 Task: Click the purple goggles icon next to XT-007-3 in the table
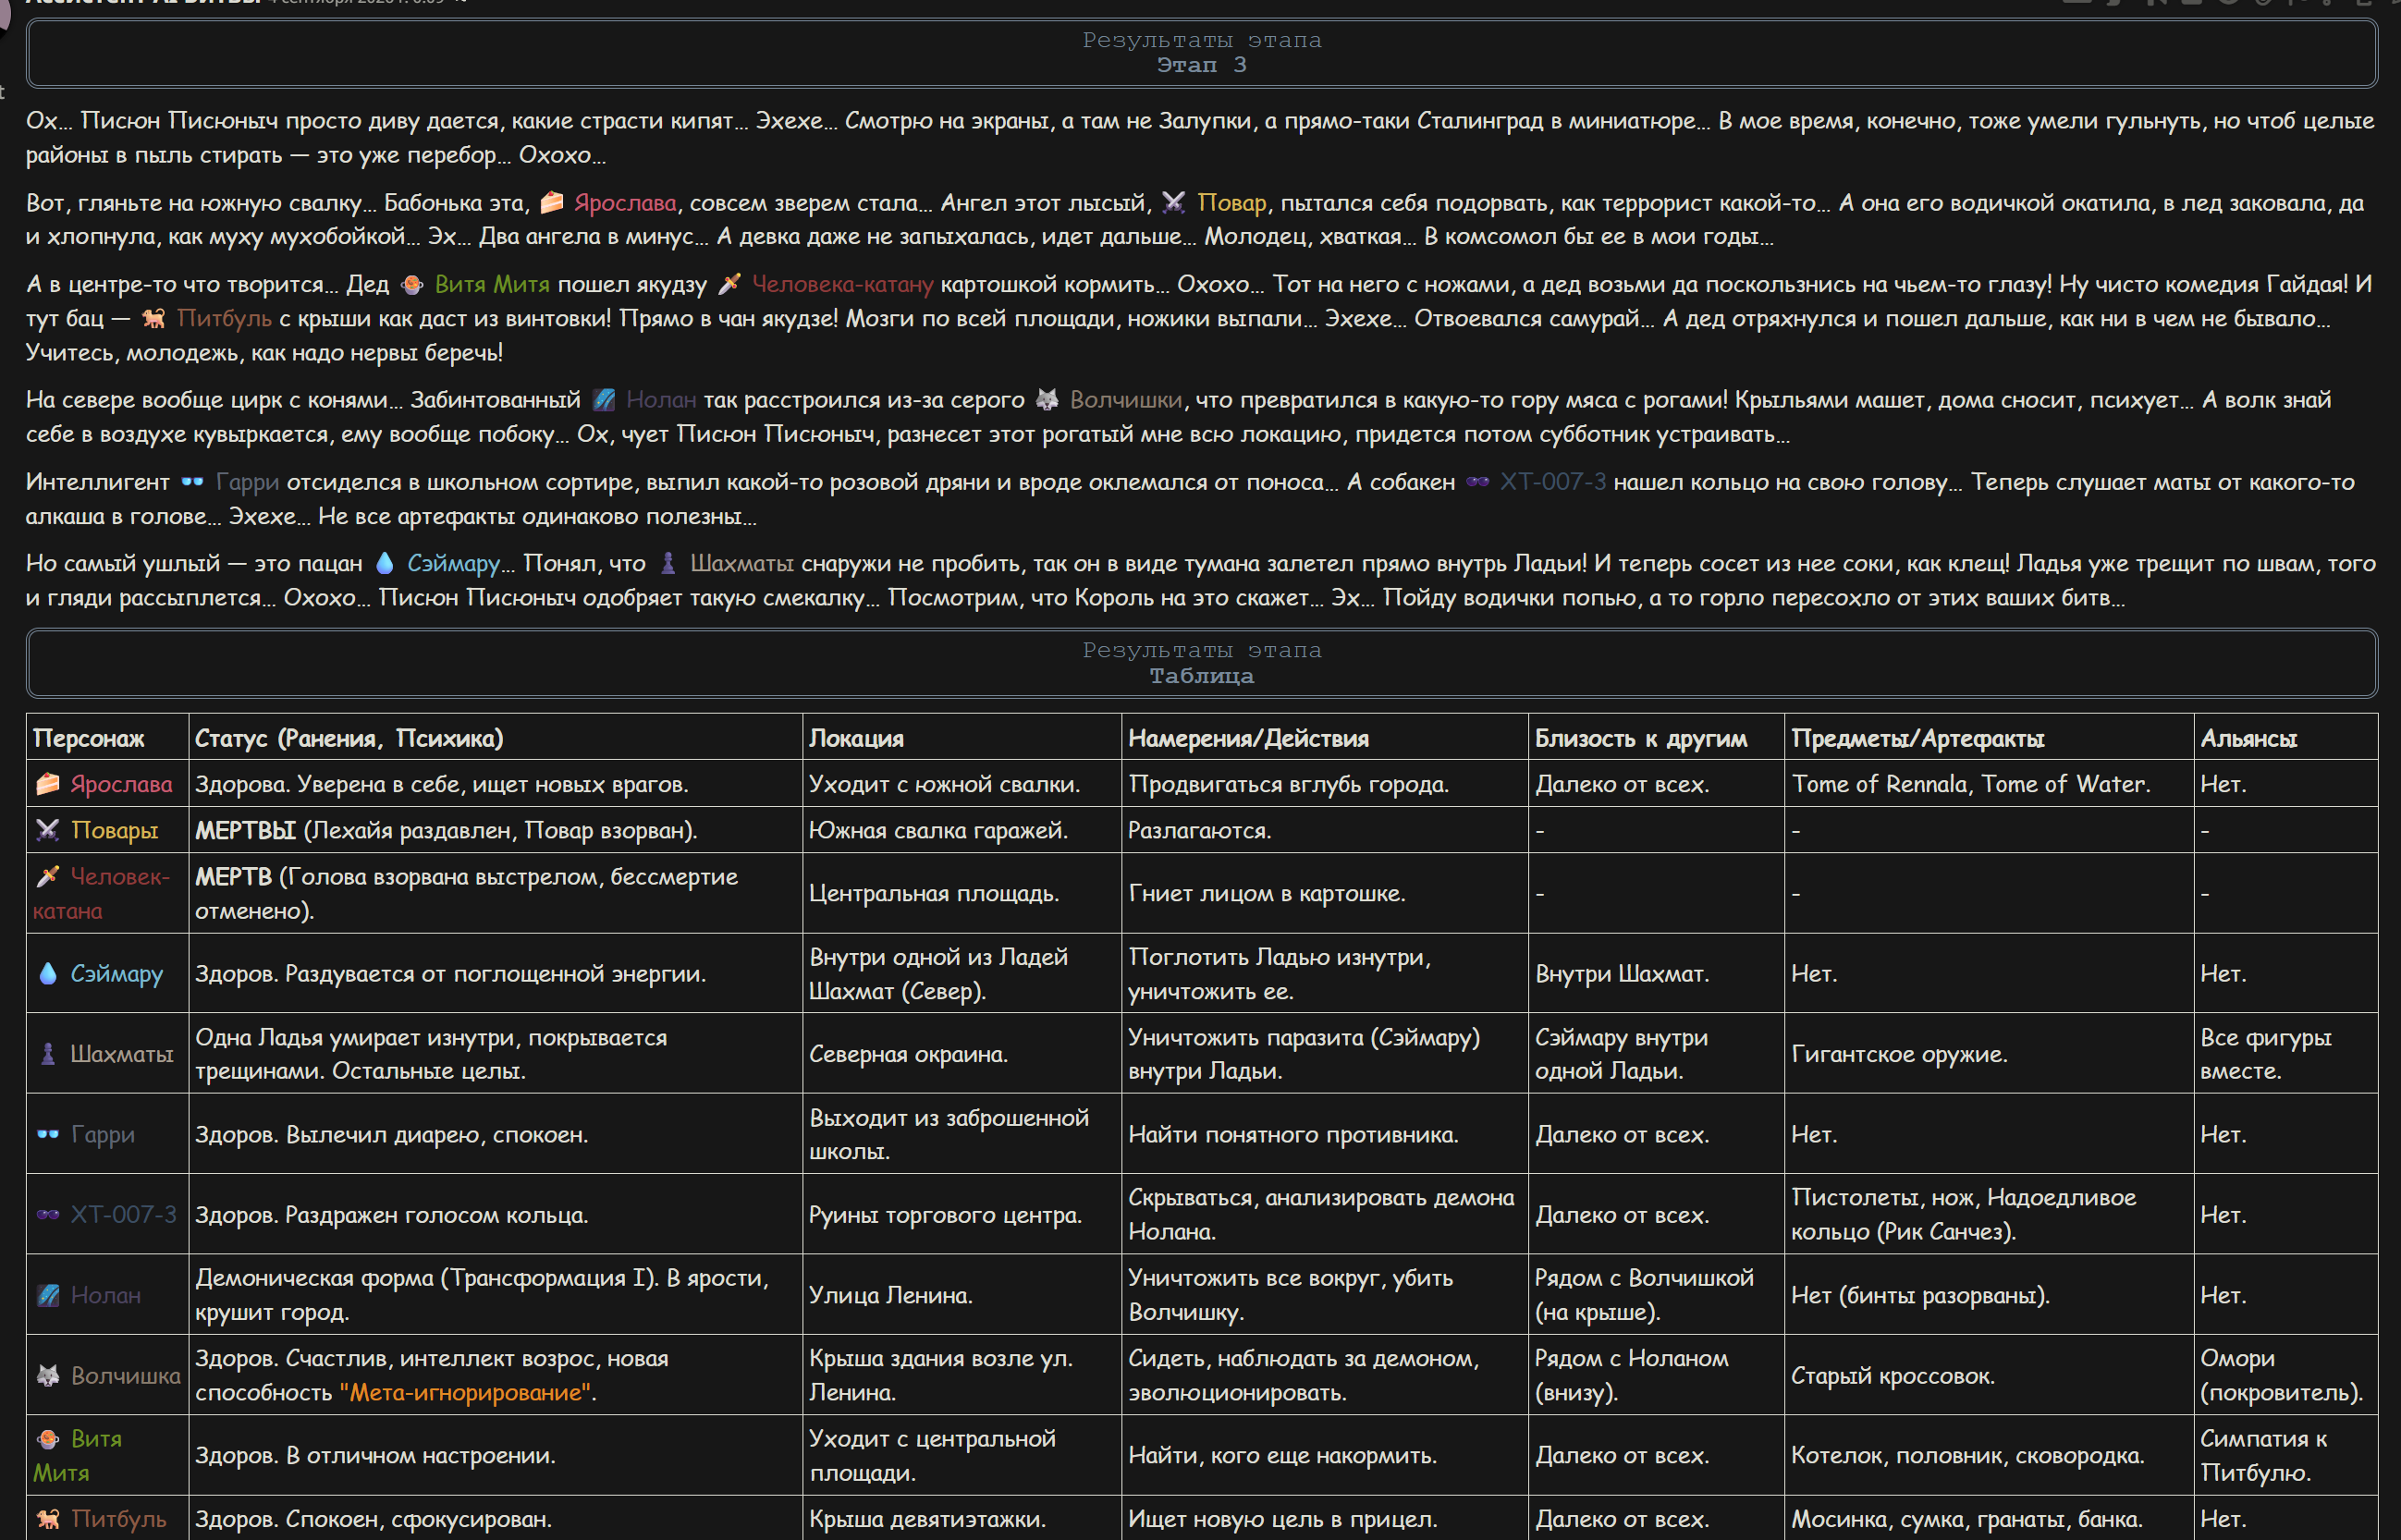coord(47,1214)
